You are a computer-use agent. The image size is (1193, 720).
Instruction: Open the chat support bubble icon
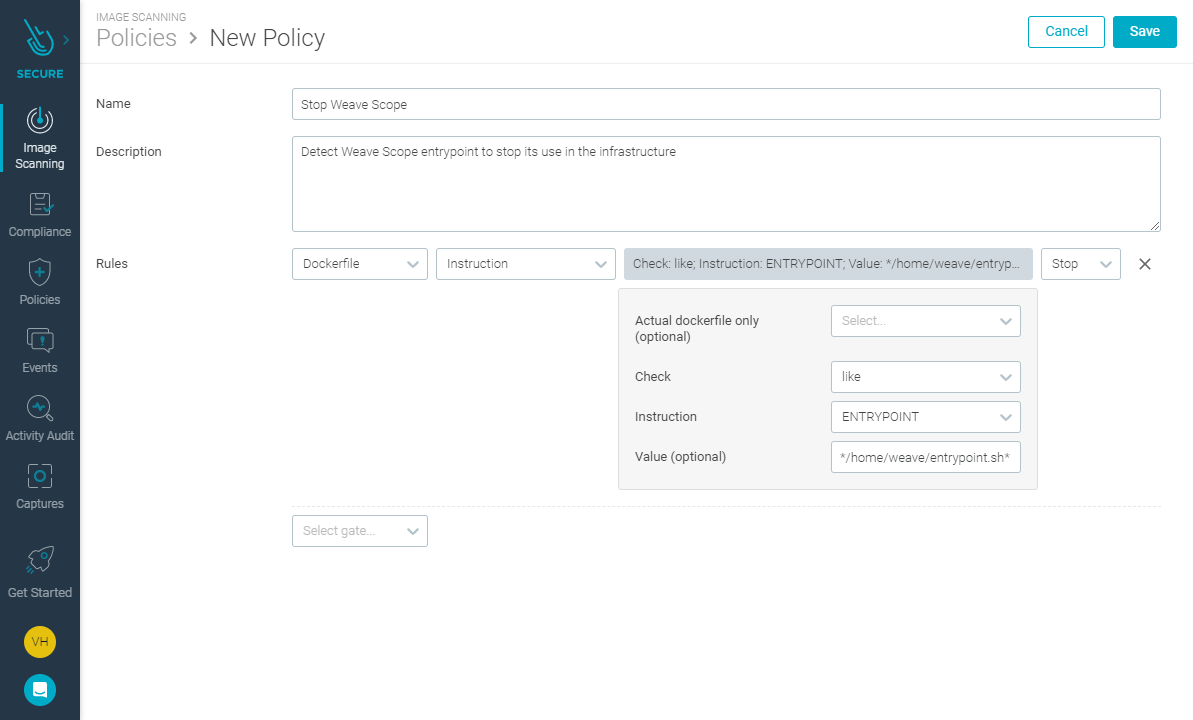click(40, 690)
